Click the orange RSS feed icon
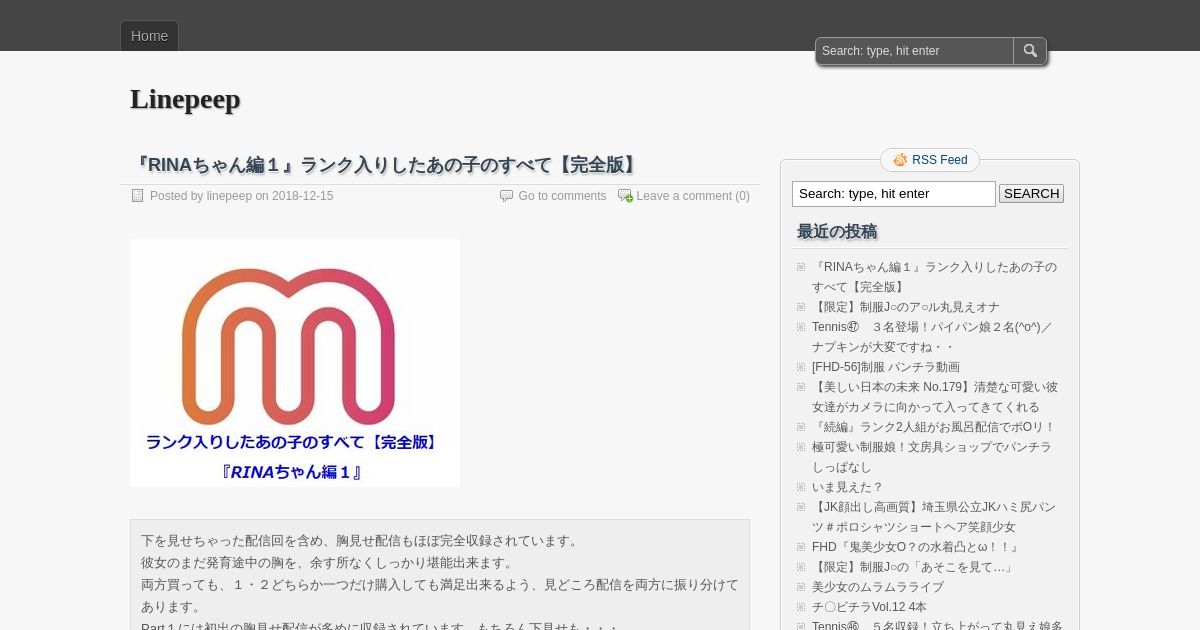 pyautogui.click(x=900, y=160)
